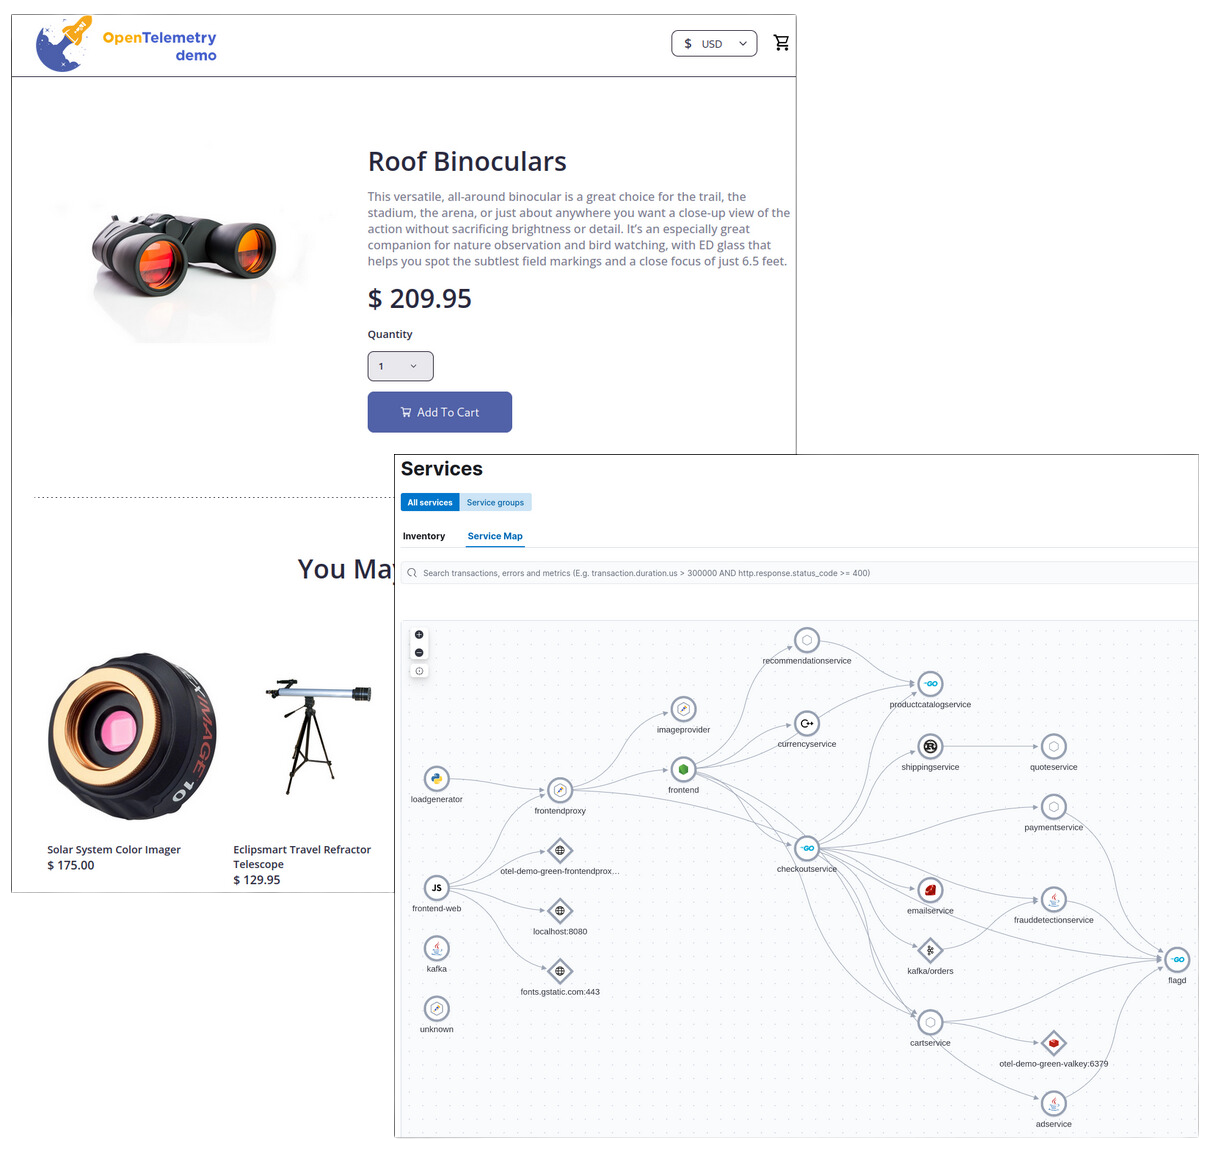
Task: Click the OpenTelemetry demo logo
Action: coord(126,44)
